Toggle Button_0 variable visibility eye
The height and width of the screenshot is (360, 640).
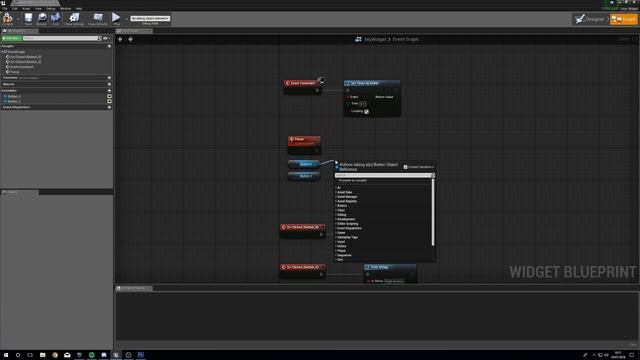pos(109,96)
